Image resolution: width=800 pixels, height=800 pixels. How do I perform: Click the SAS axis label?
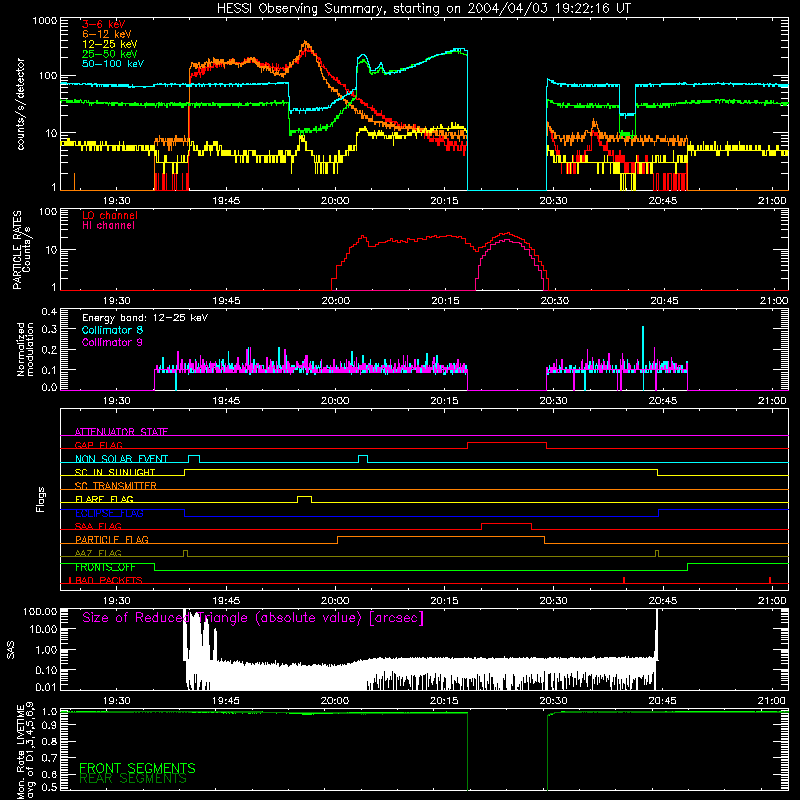click(10, 650)
